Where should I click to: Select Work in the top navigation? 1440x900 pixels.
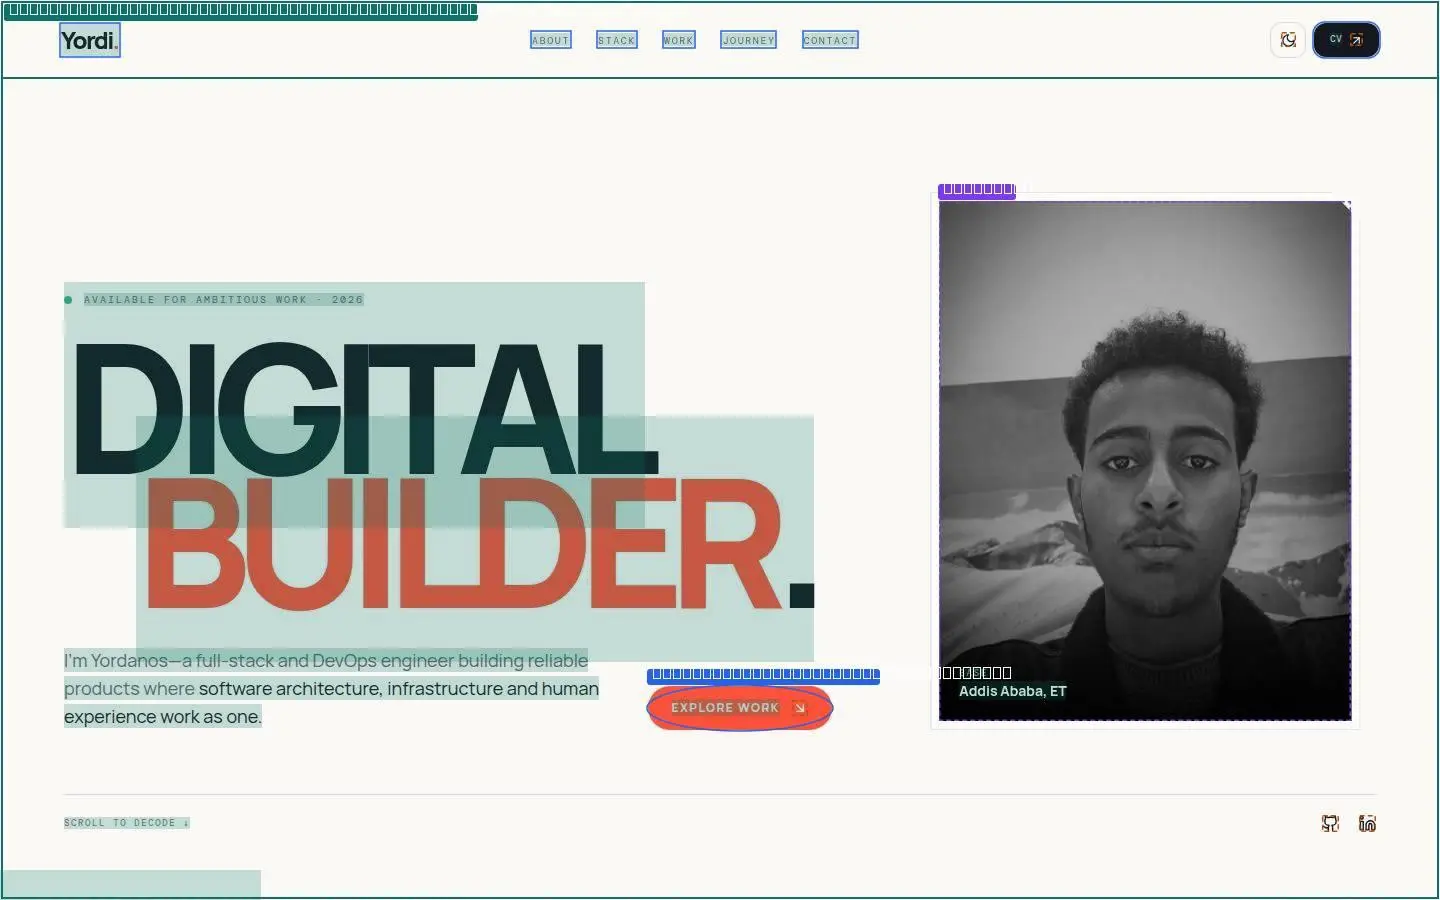point(678,40)
